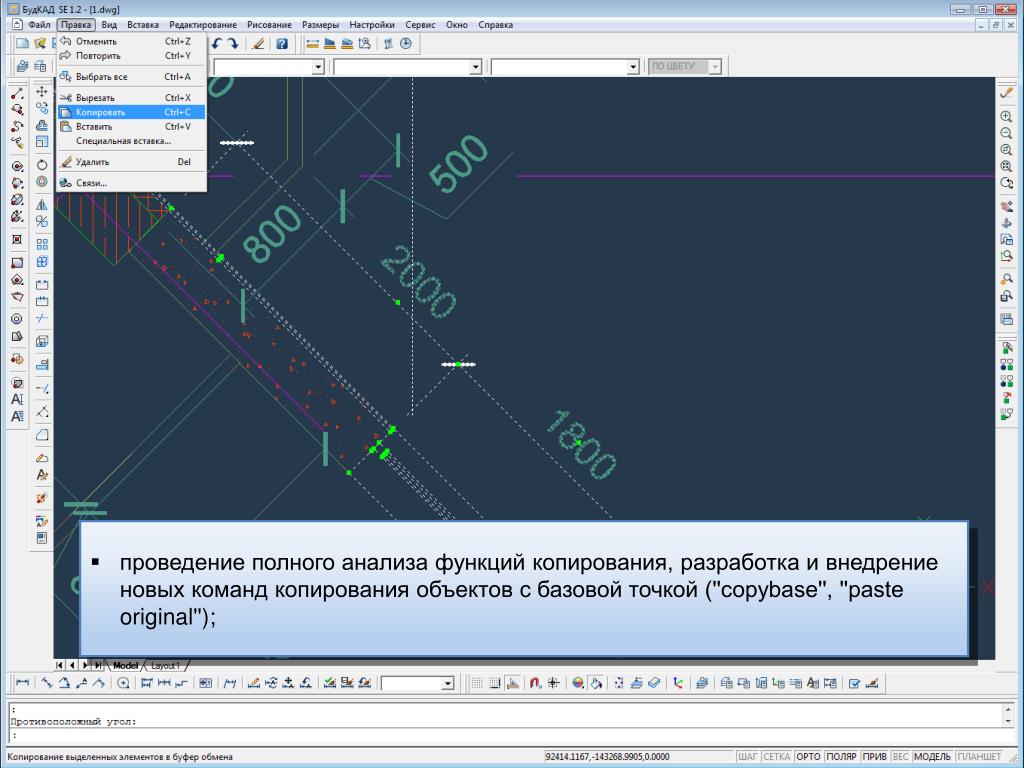Click the first-tab navigation arrow beside Model
The width and height of the screenshot is (1024, 768).
click(59, 665)
